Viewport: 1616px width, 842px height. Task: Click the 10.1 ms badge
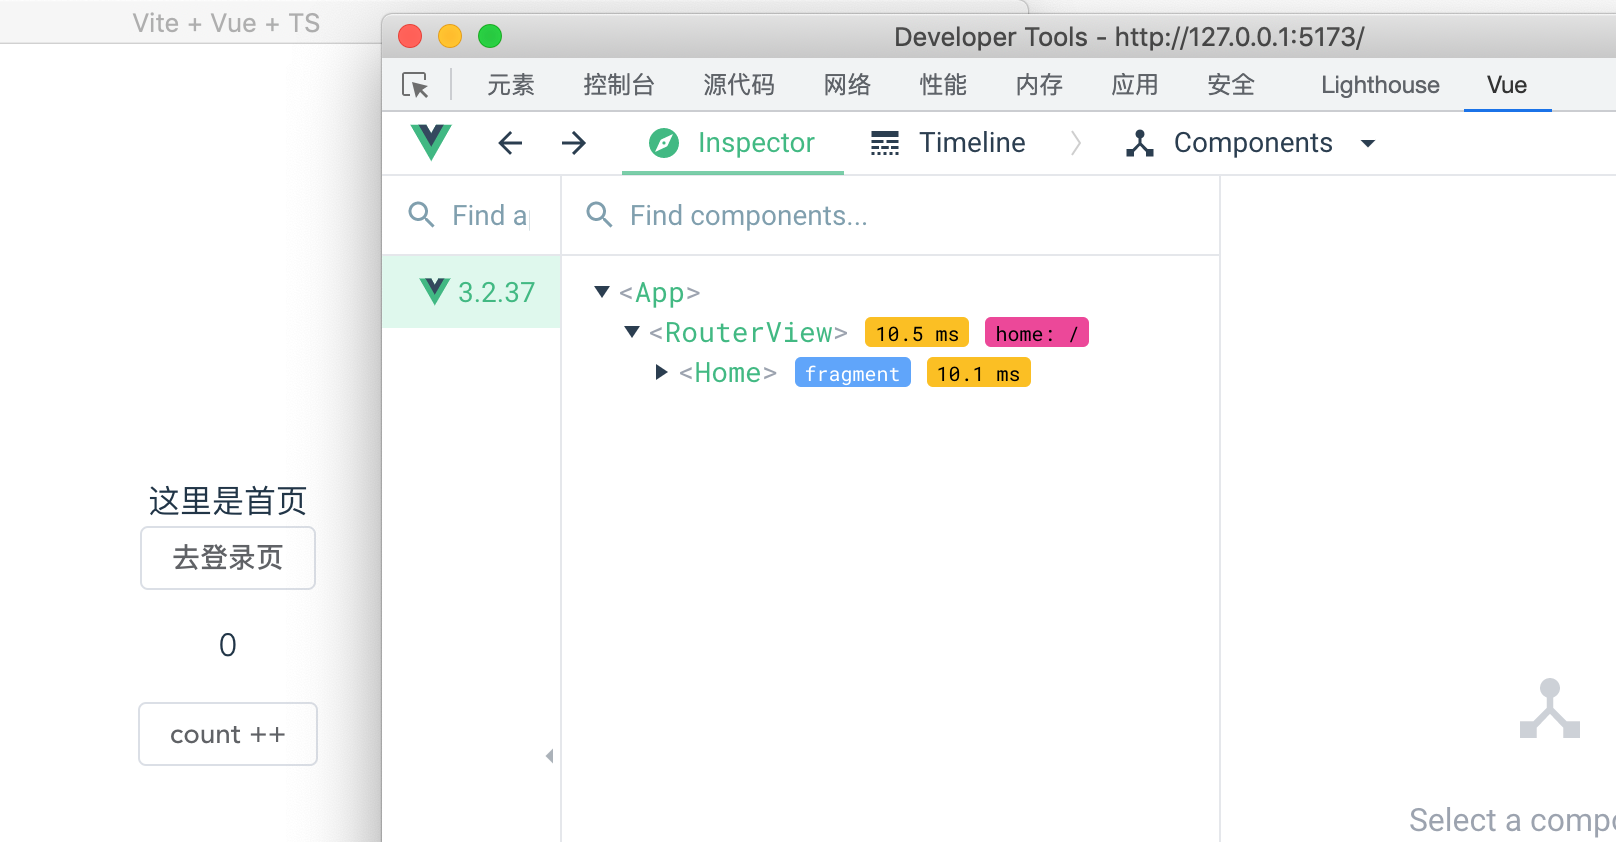979,373
